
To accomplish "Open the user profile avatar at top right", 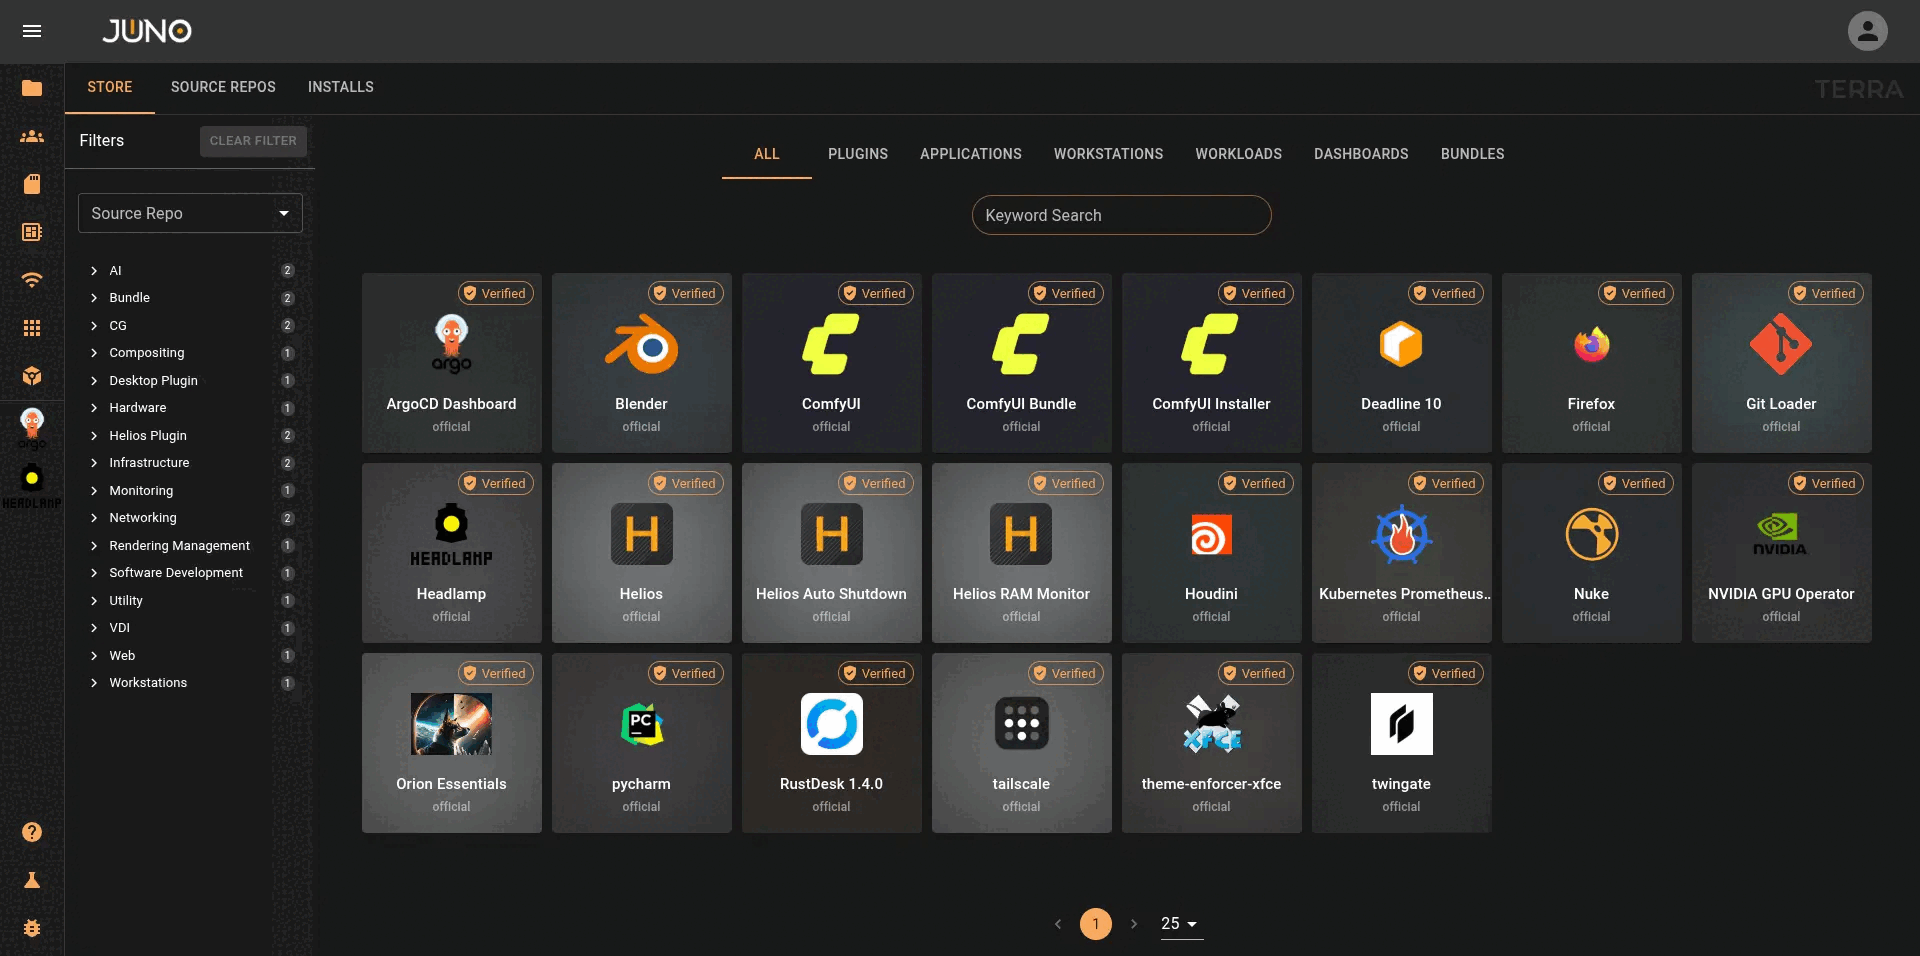I will pyautogui.click(x=1868, y=31).
